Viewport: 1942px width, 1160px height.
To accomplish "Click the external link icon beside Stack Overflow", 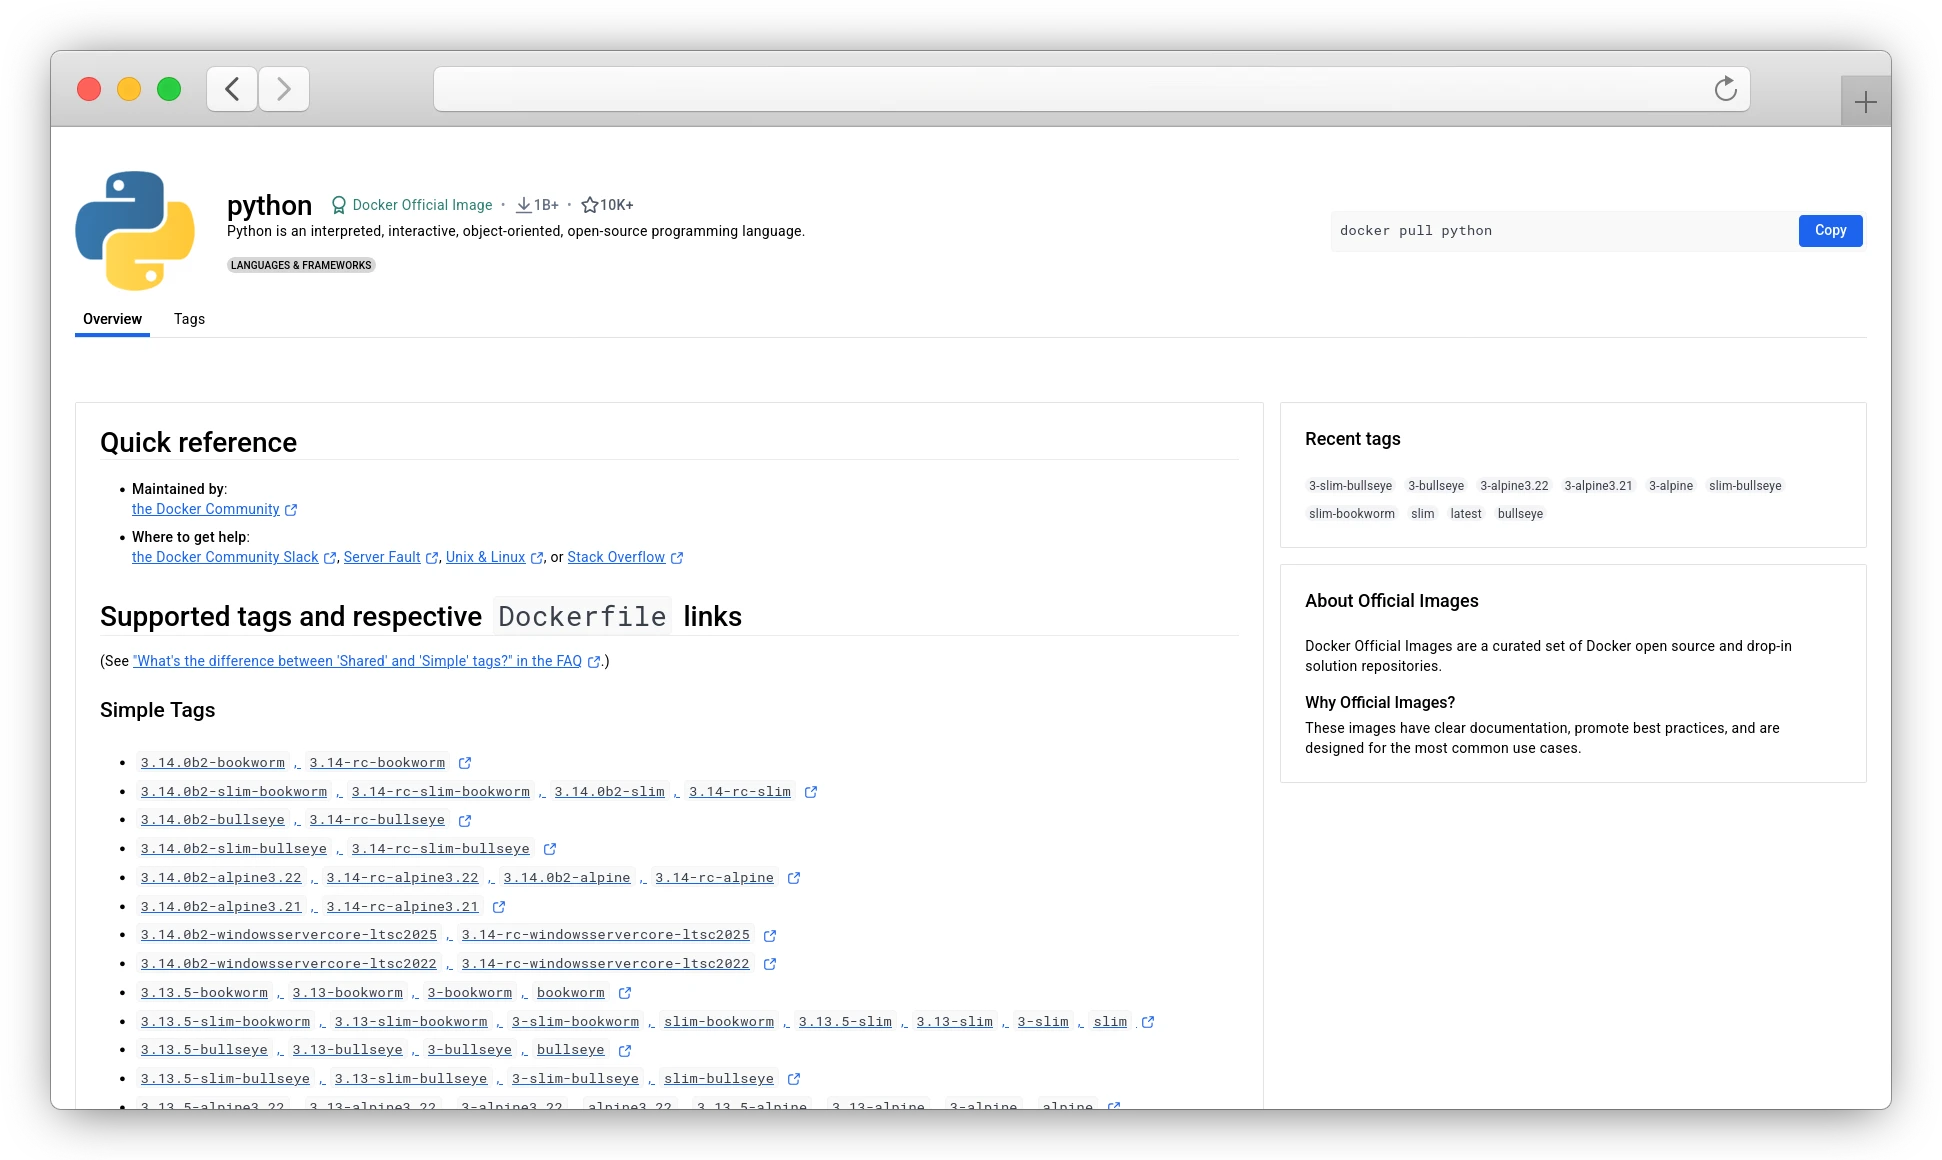I will 676,558.
